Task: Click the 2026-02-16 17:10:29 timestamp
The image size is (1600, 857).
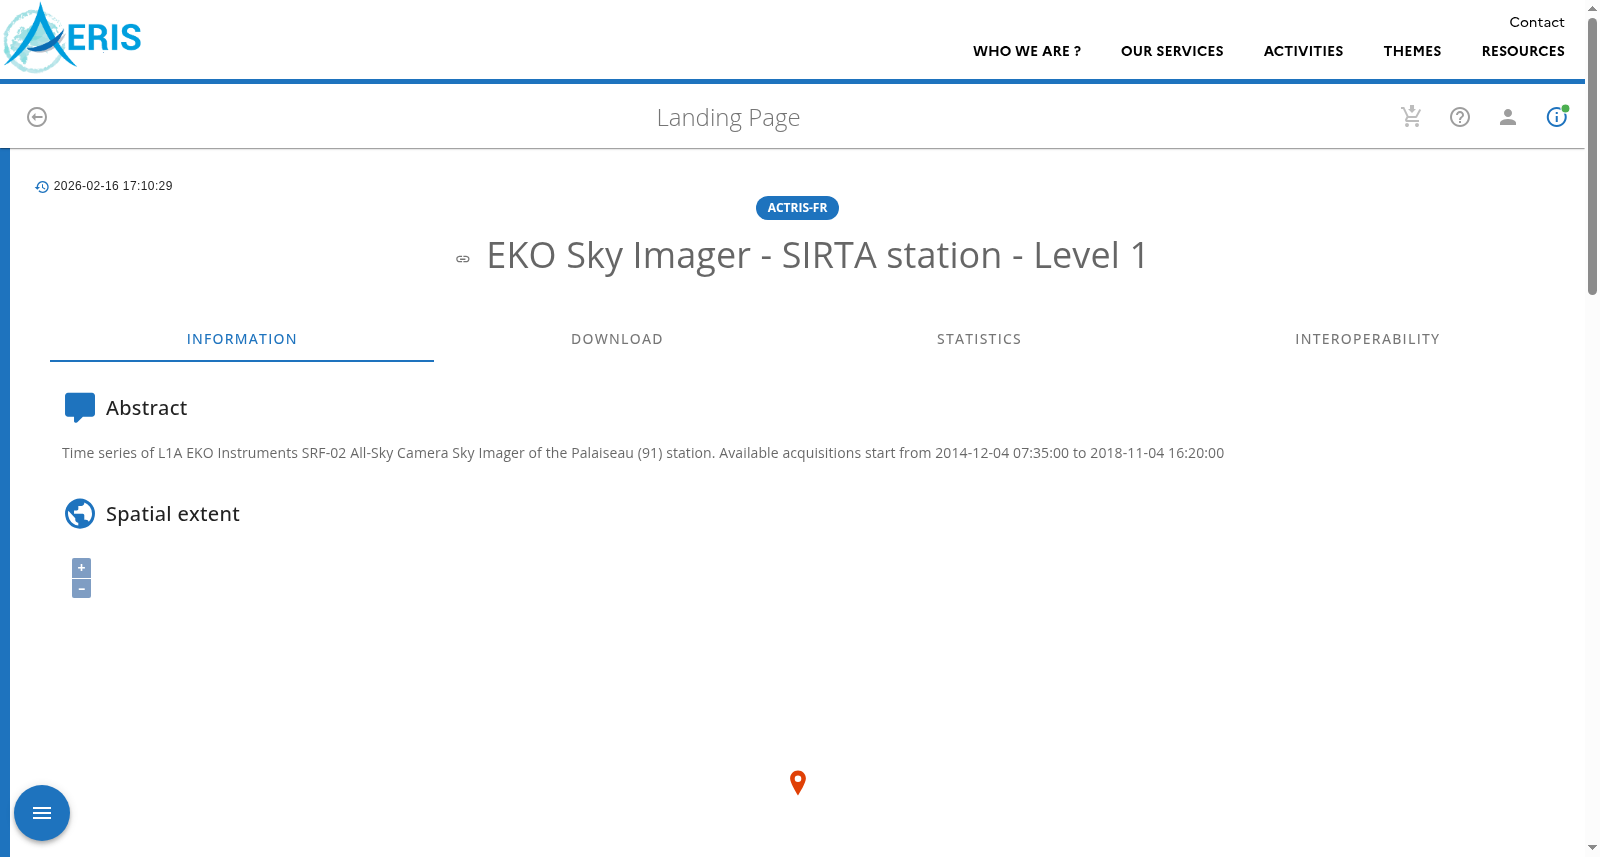Action: pyautogui.click(x=113, y=186)
